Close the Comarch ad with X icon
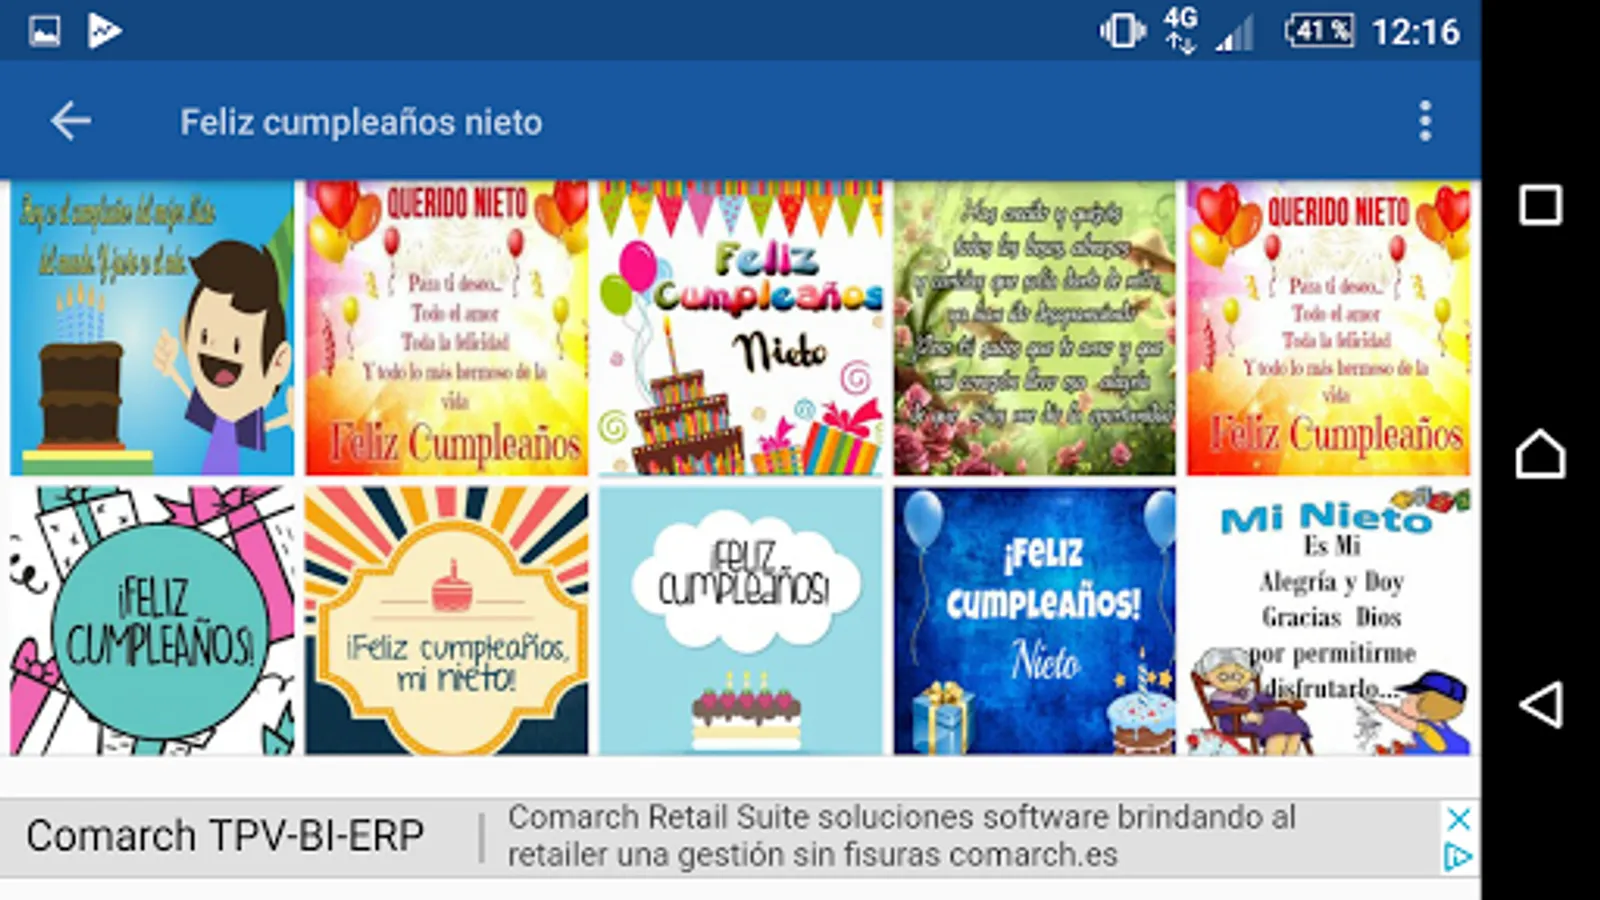The image size is (1600, 900). 1459,819
